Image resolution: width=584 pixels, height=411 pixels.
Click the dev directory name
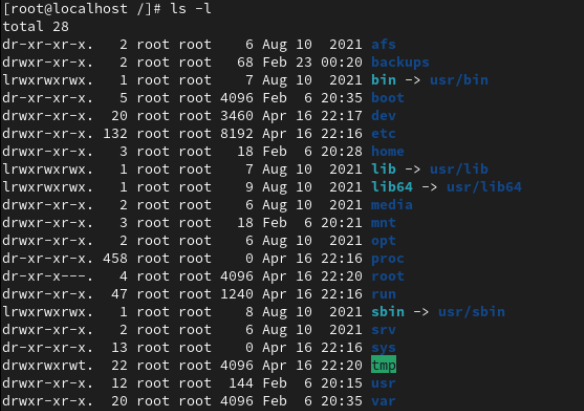coord(383,116)
